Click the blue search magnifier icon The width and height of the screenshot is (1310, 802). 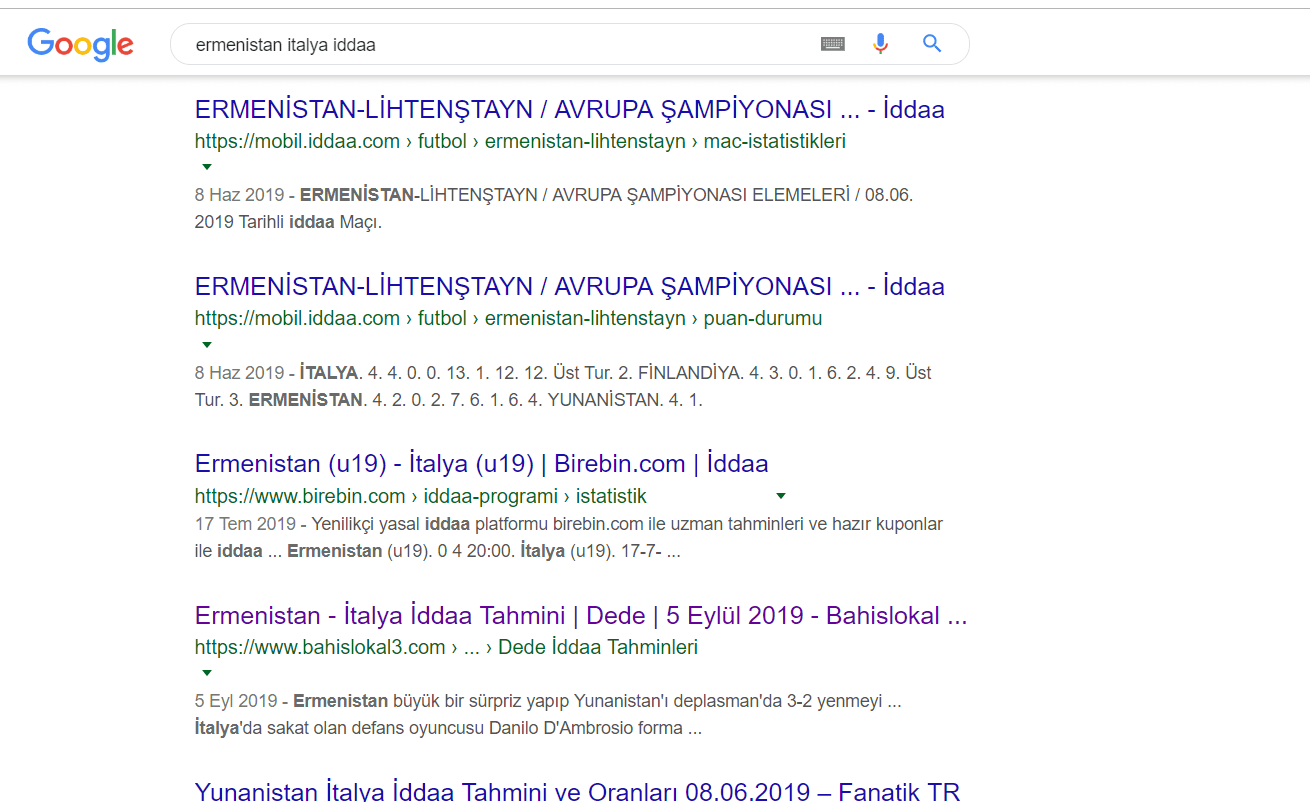[x=932, y=44]
